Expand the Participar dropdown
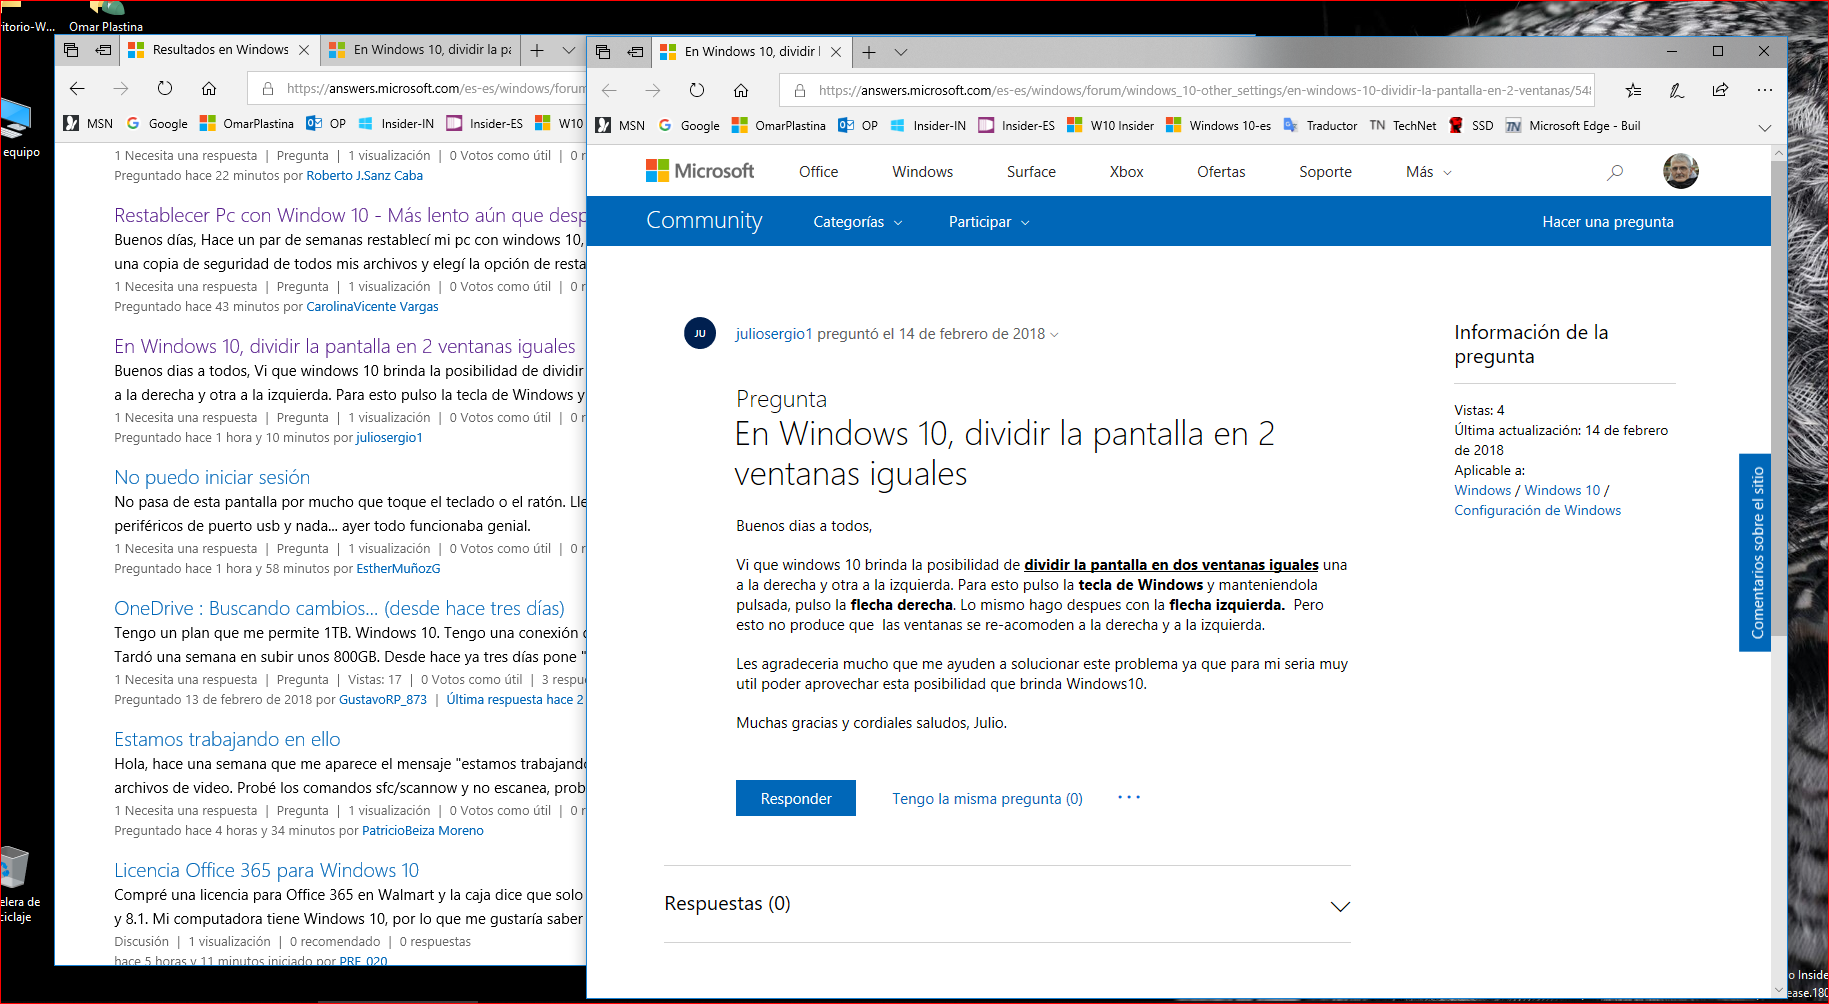1829x1004 pixels. pyautogui.click(x=989, y=222)
